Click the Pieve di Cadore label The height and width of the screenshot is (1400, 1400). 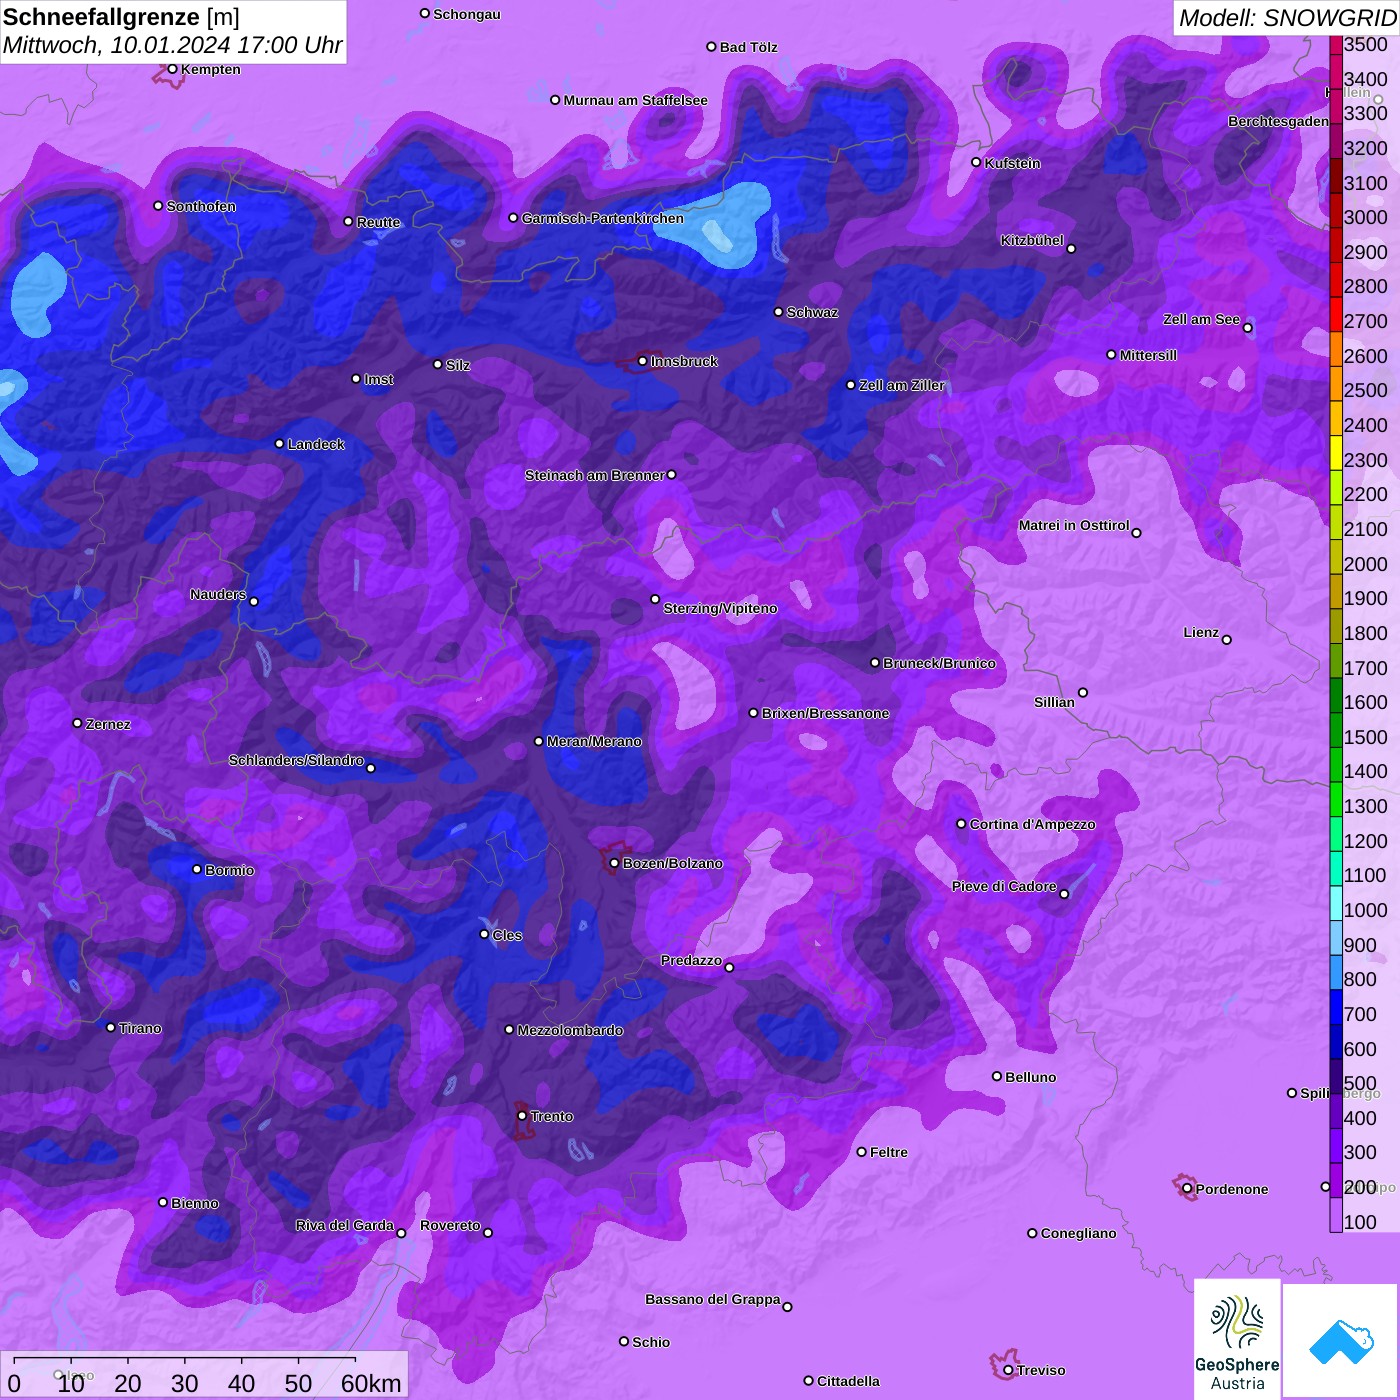(1004, 886)
